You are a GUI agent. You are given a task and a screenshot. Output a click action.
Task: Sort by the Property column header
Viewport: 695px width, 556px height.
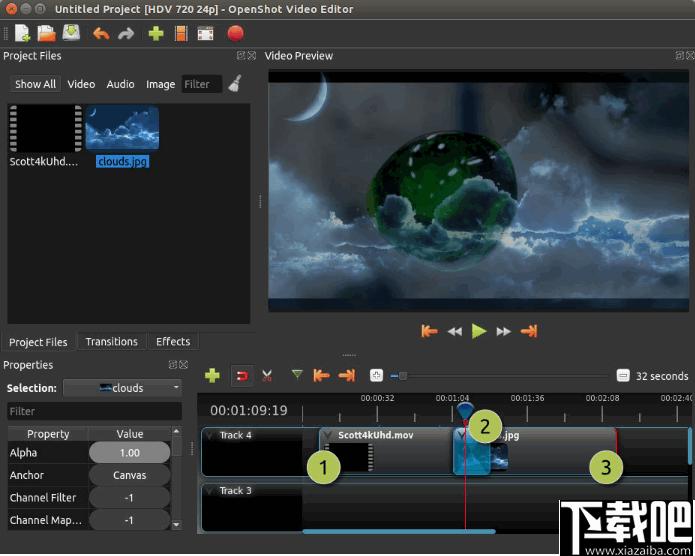click(x=48, y=434)
